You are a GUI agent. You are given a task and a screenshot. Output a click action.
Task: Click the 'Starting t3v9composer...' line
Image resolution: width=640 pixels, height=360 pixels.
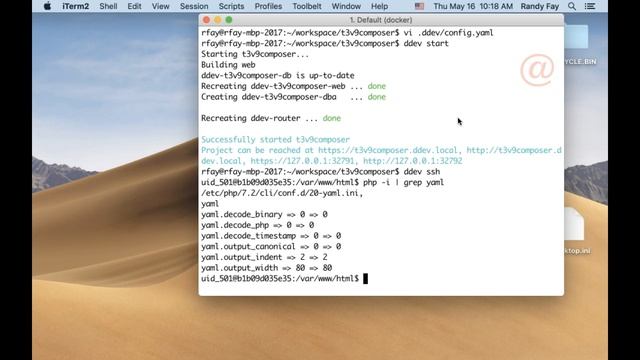pyautogui.click(x=255, y=54)
